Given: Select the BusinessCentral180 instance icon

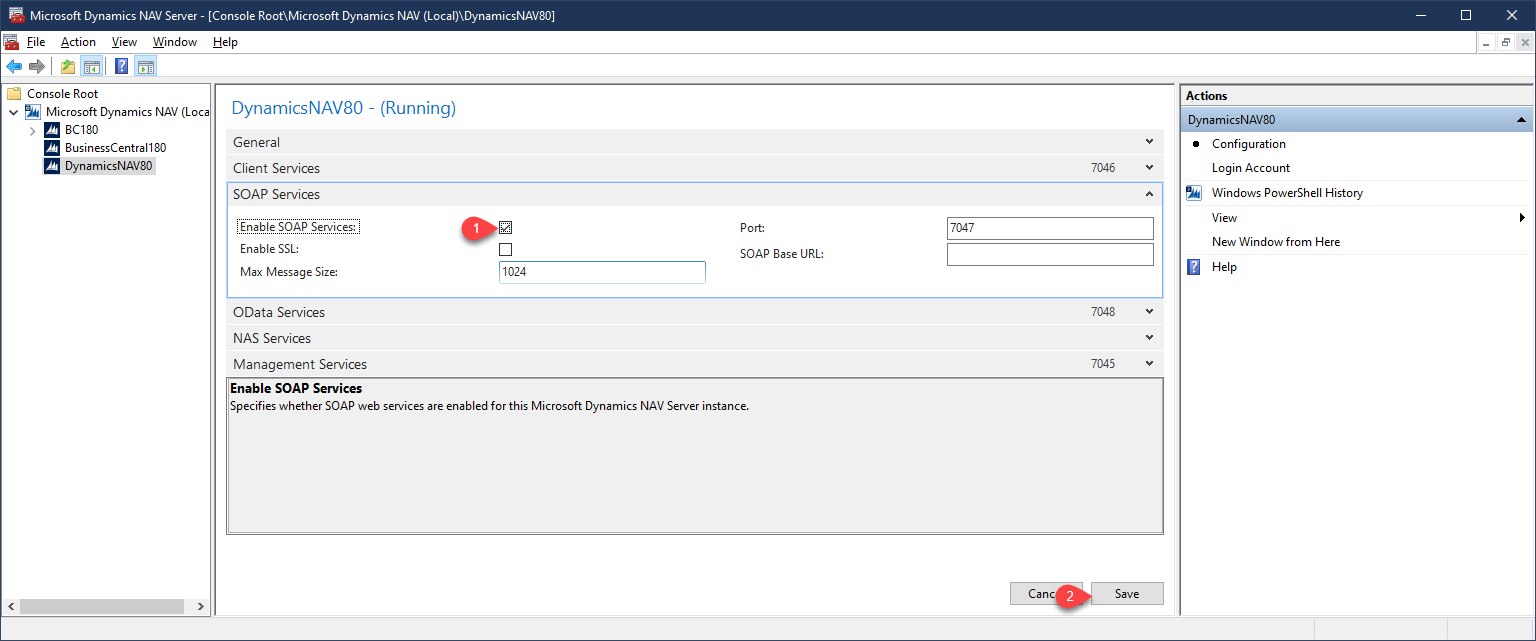Looking at the screenshot, I should [x=52, y=148].
